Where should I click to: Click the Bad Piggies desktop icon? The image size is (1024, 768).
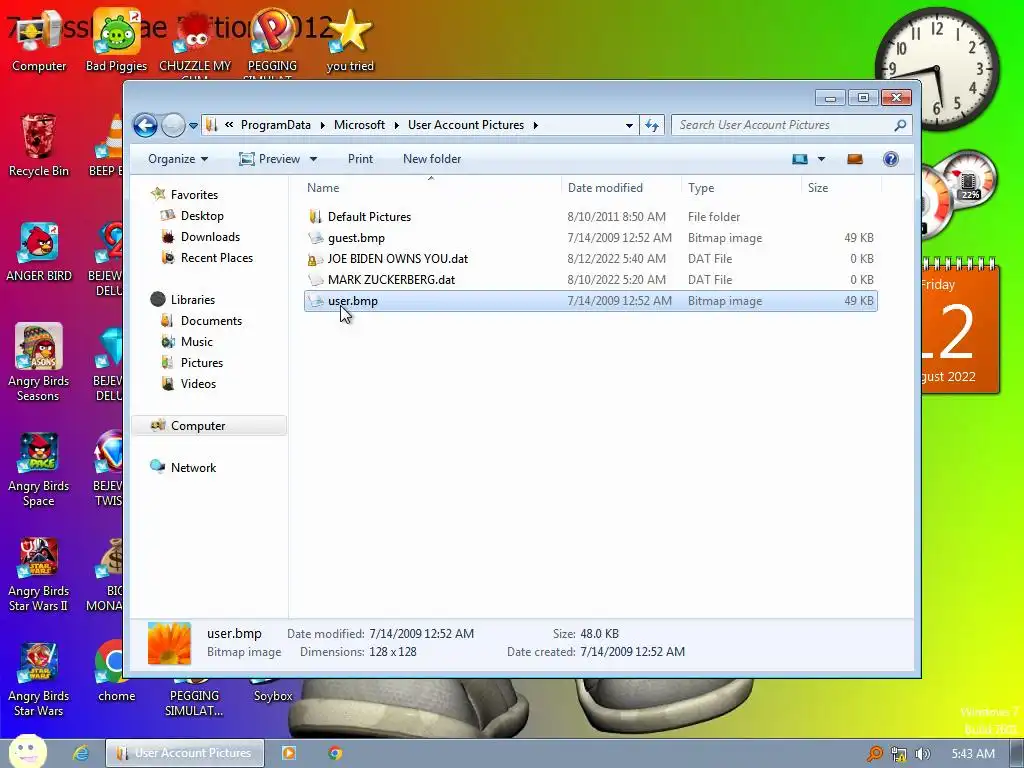tap(116, 42)
